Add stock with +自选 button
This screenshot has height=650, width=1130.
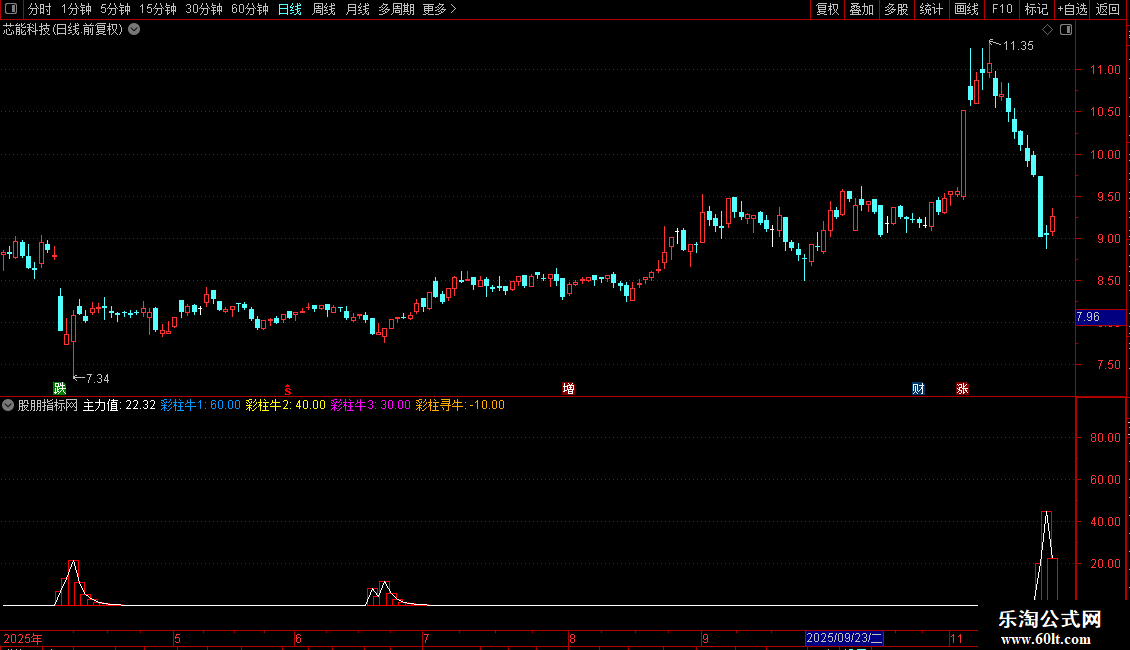(x=1072, y=9)
